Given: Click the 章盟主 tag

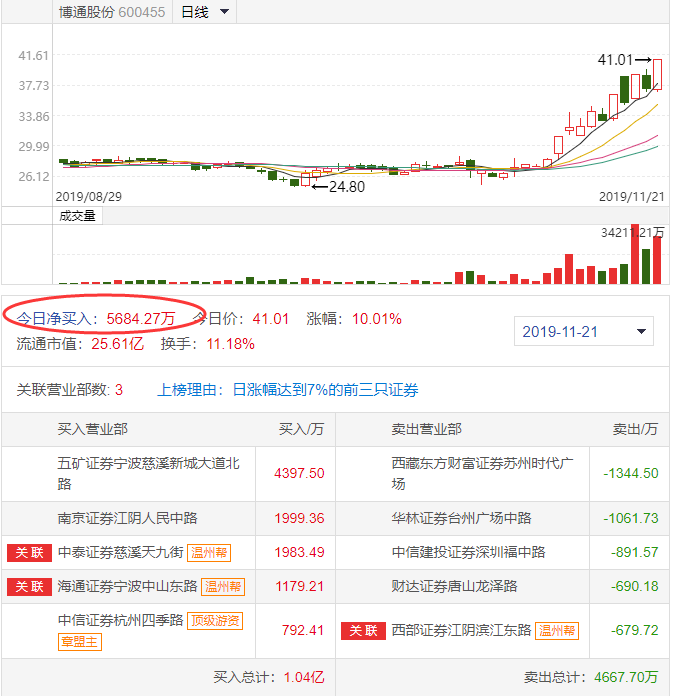Looking at the screenshot, I should [x=79, y=642].
